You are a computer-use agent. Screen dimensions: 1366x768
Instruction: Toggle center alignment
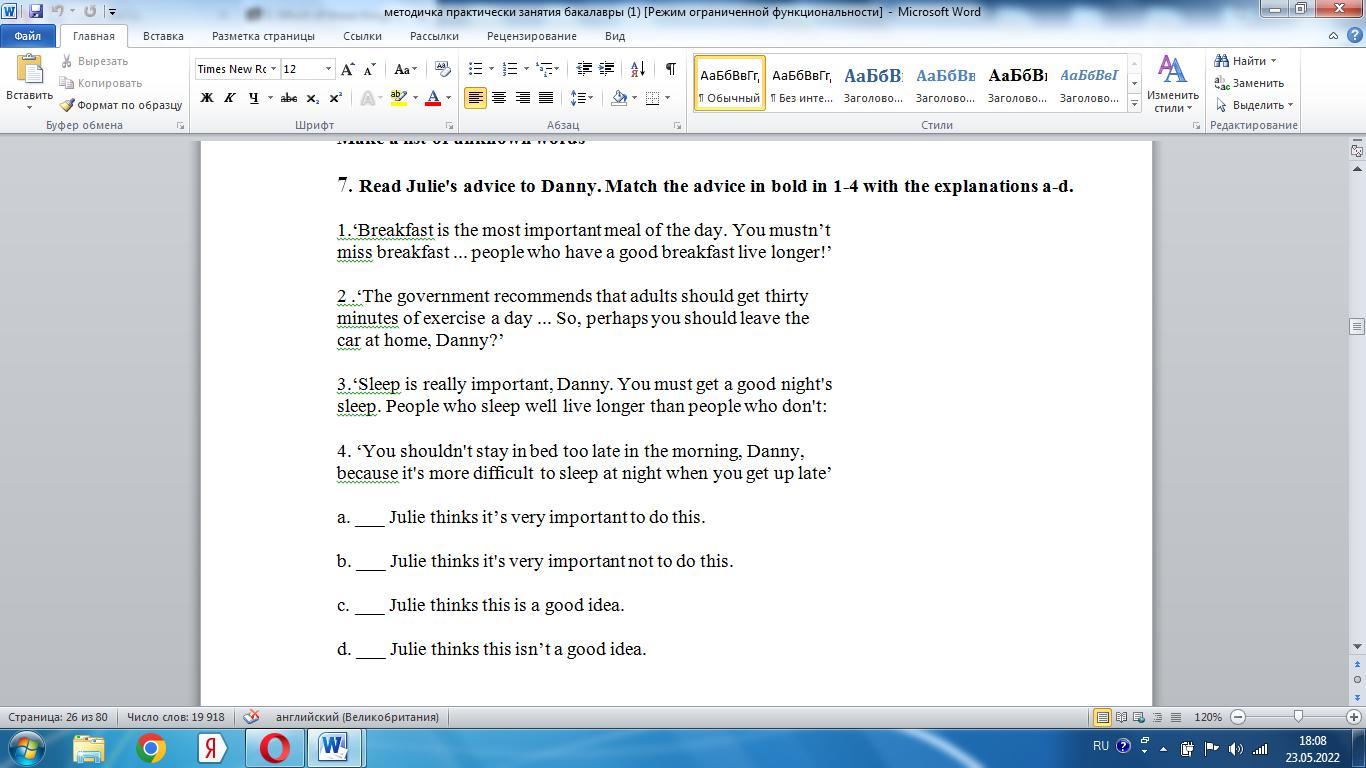pyautogui.click(x=498, y=98)
